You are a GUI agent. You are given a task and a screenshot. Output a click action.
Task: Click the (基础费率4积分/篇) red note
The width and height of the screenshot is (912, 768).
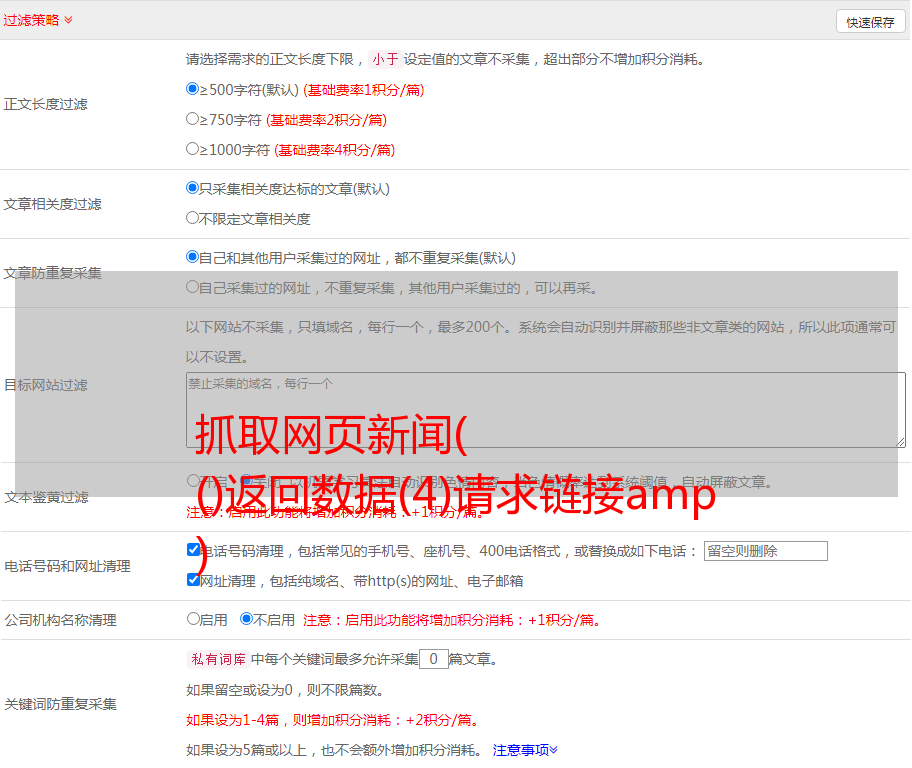(x=334, y=150)
